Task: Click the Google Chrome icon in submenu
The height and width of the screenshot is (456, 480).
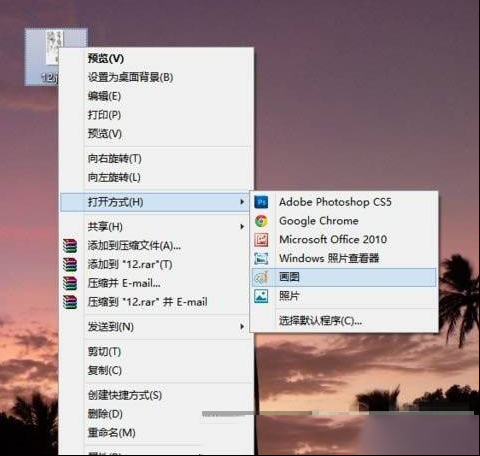Action: point(261,221)
